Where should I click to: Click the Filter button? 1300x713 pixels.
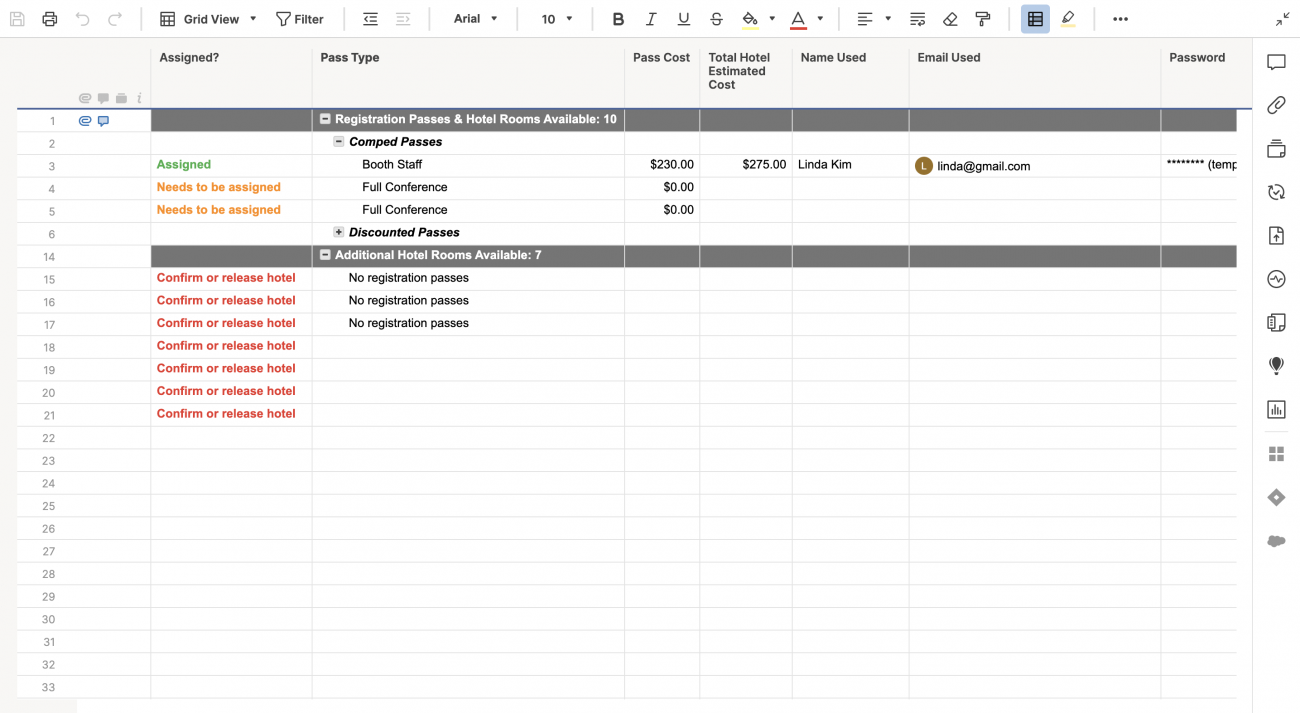point(300,19)
